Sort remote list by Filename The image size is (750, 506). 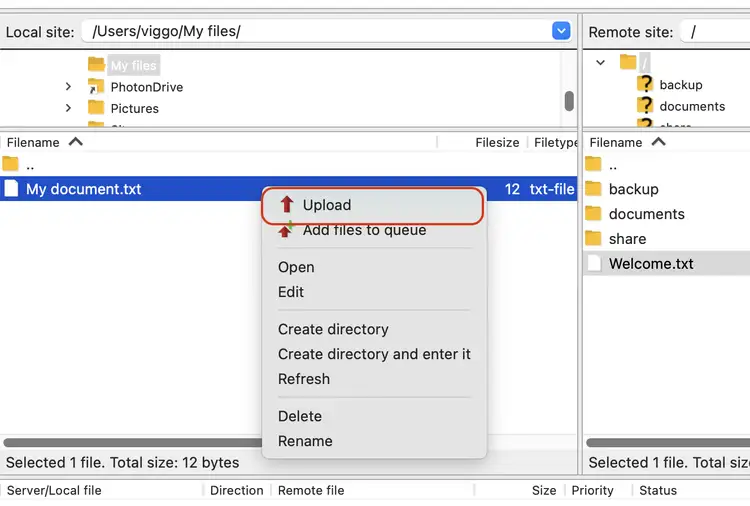666,143
